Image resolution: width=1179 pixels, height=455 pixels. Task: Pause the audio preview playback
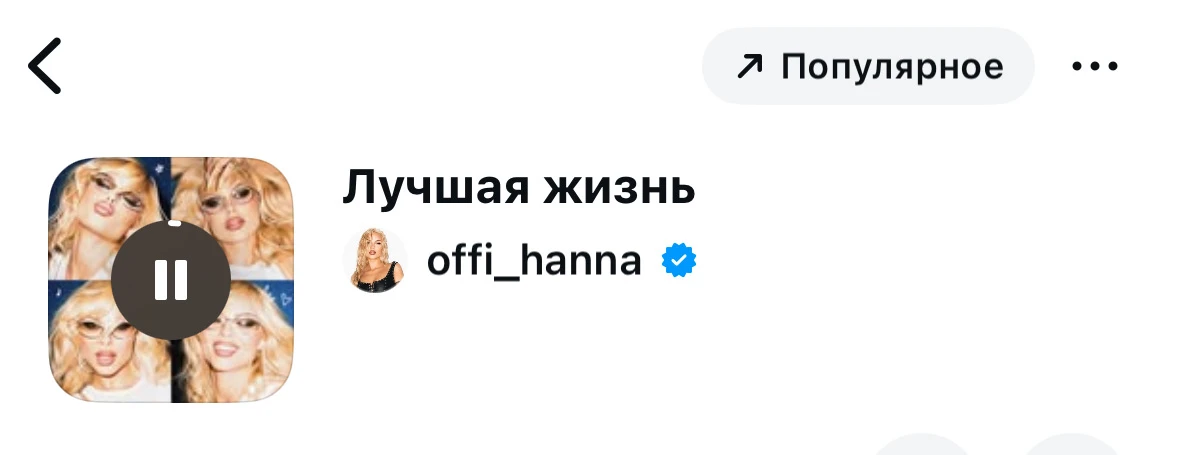click(171, 280)
